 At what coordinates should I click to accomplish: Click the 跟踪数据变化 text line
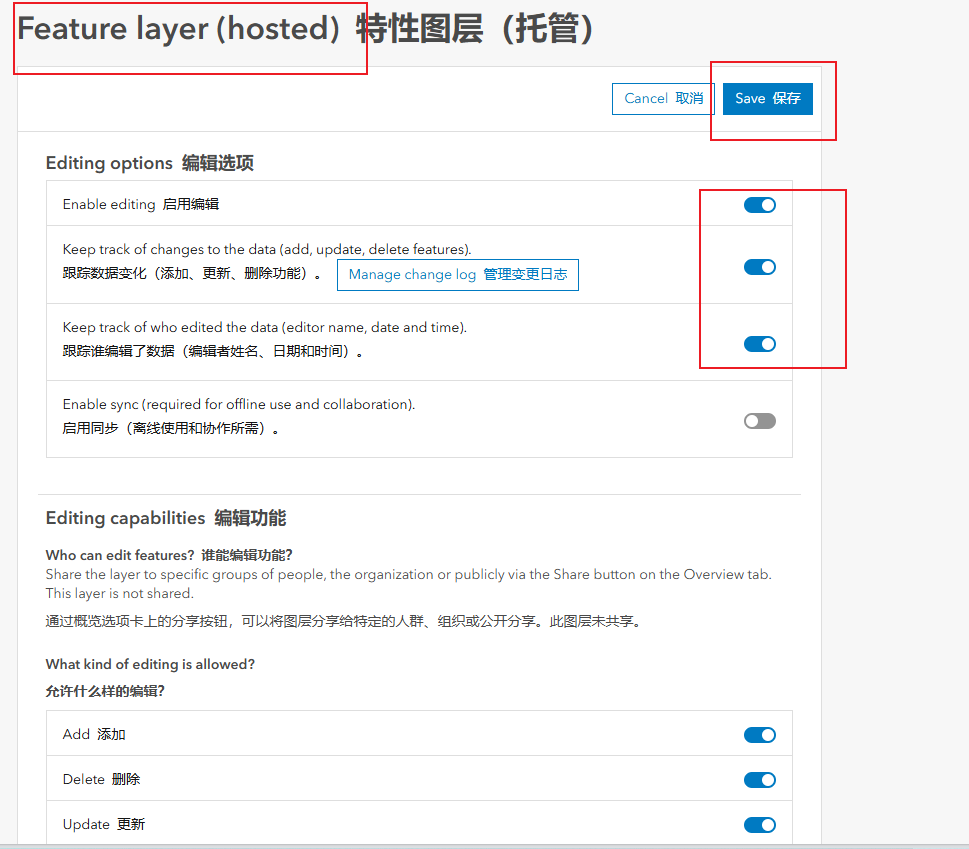click(x=192, y=274)
